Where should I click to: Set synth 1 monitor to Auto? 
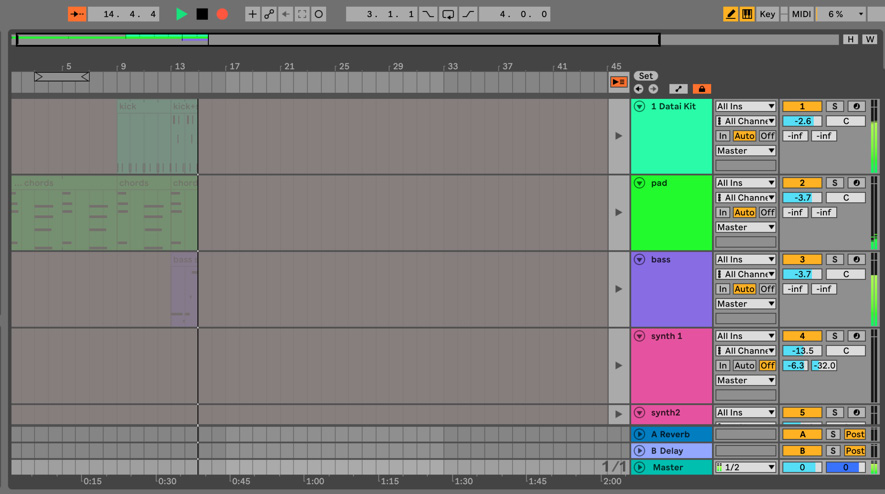point(744,366)
